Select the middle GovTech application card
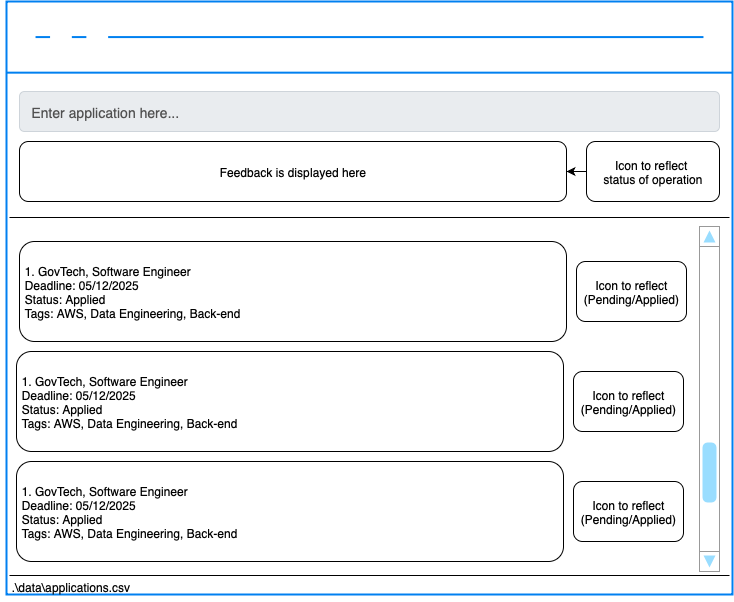Screen dimensions: 734x602 point(290,402)
